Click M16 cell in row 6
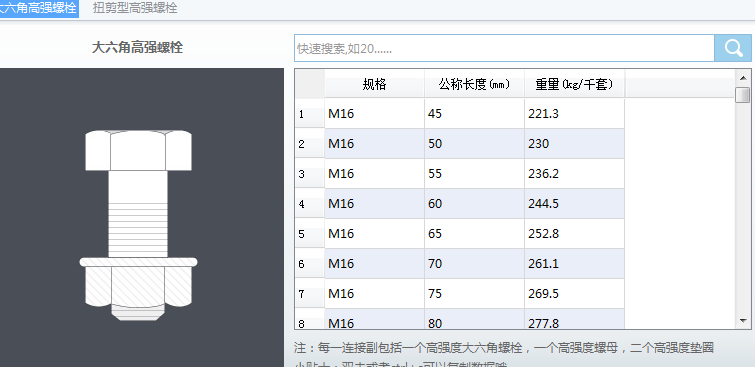This screenshot has width=755, height=367. click(375, 263)
